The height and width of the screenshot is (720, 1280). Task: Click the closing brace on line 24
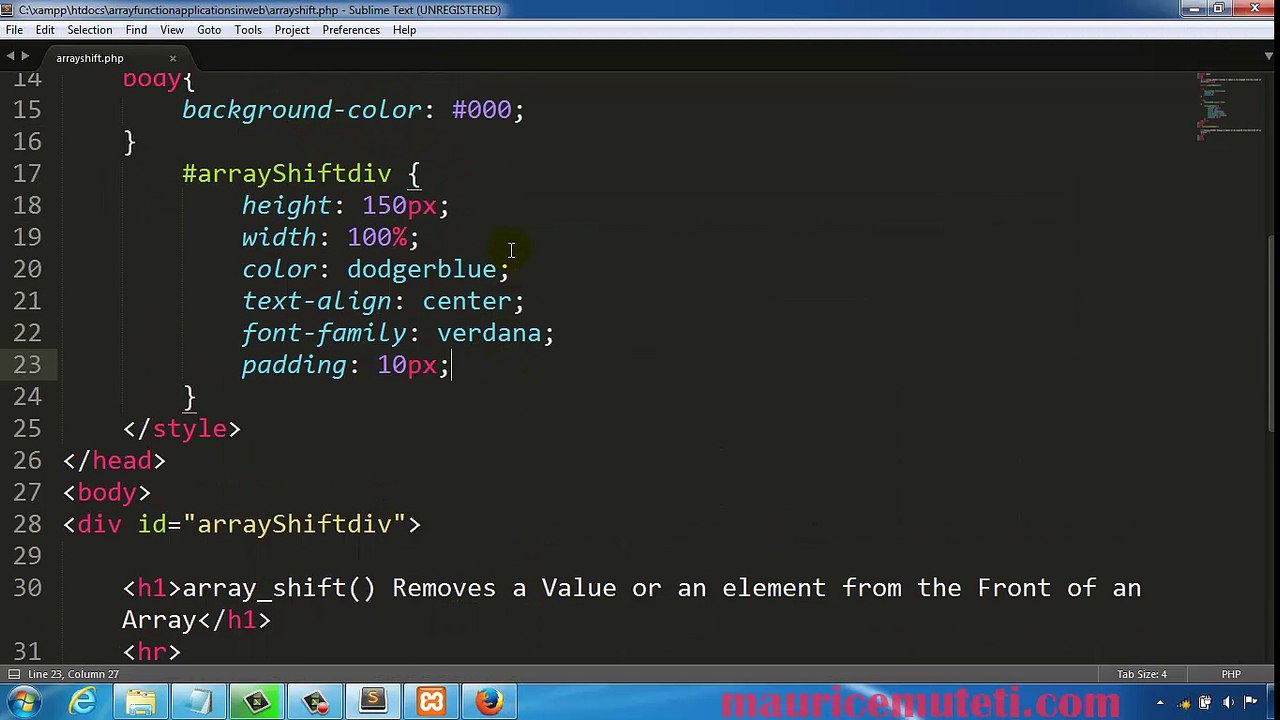pyautogui.click(x=189, y=397)
